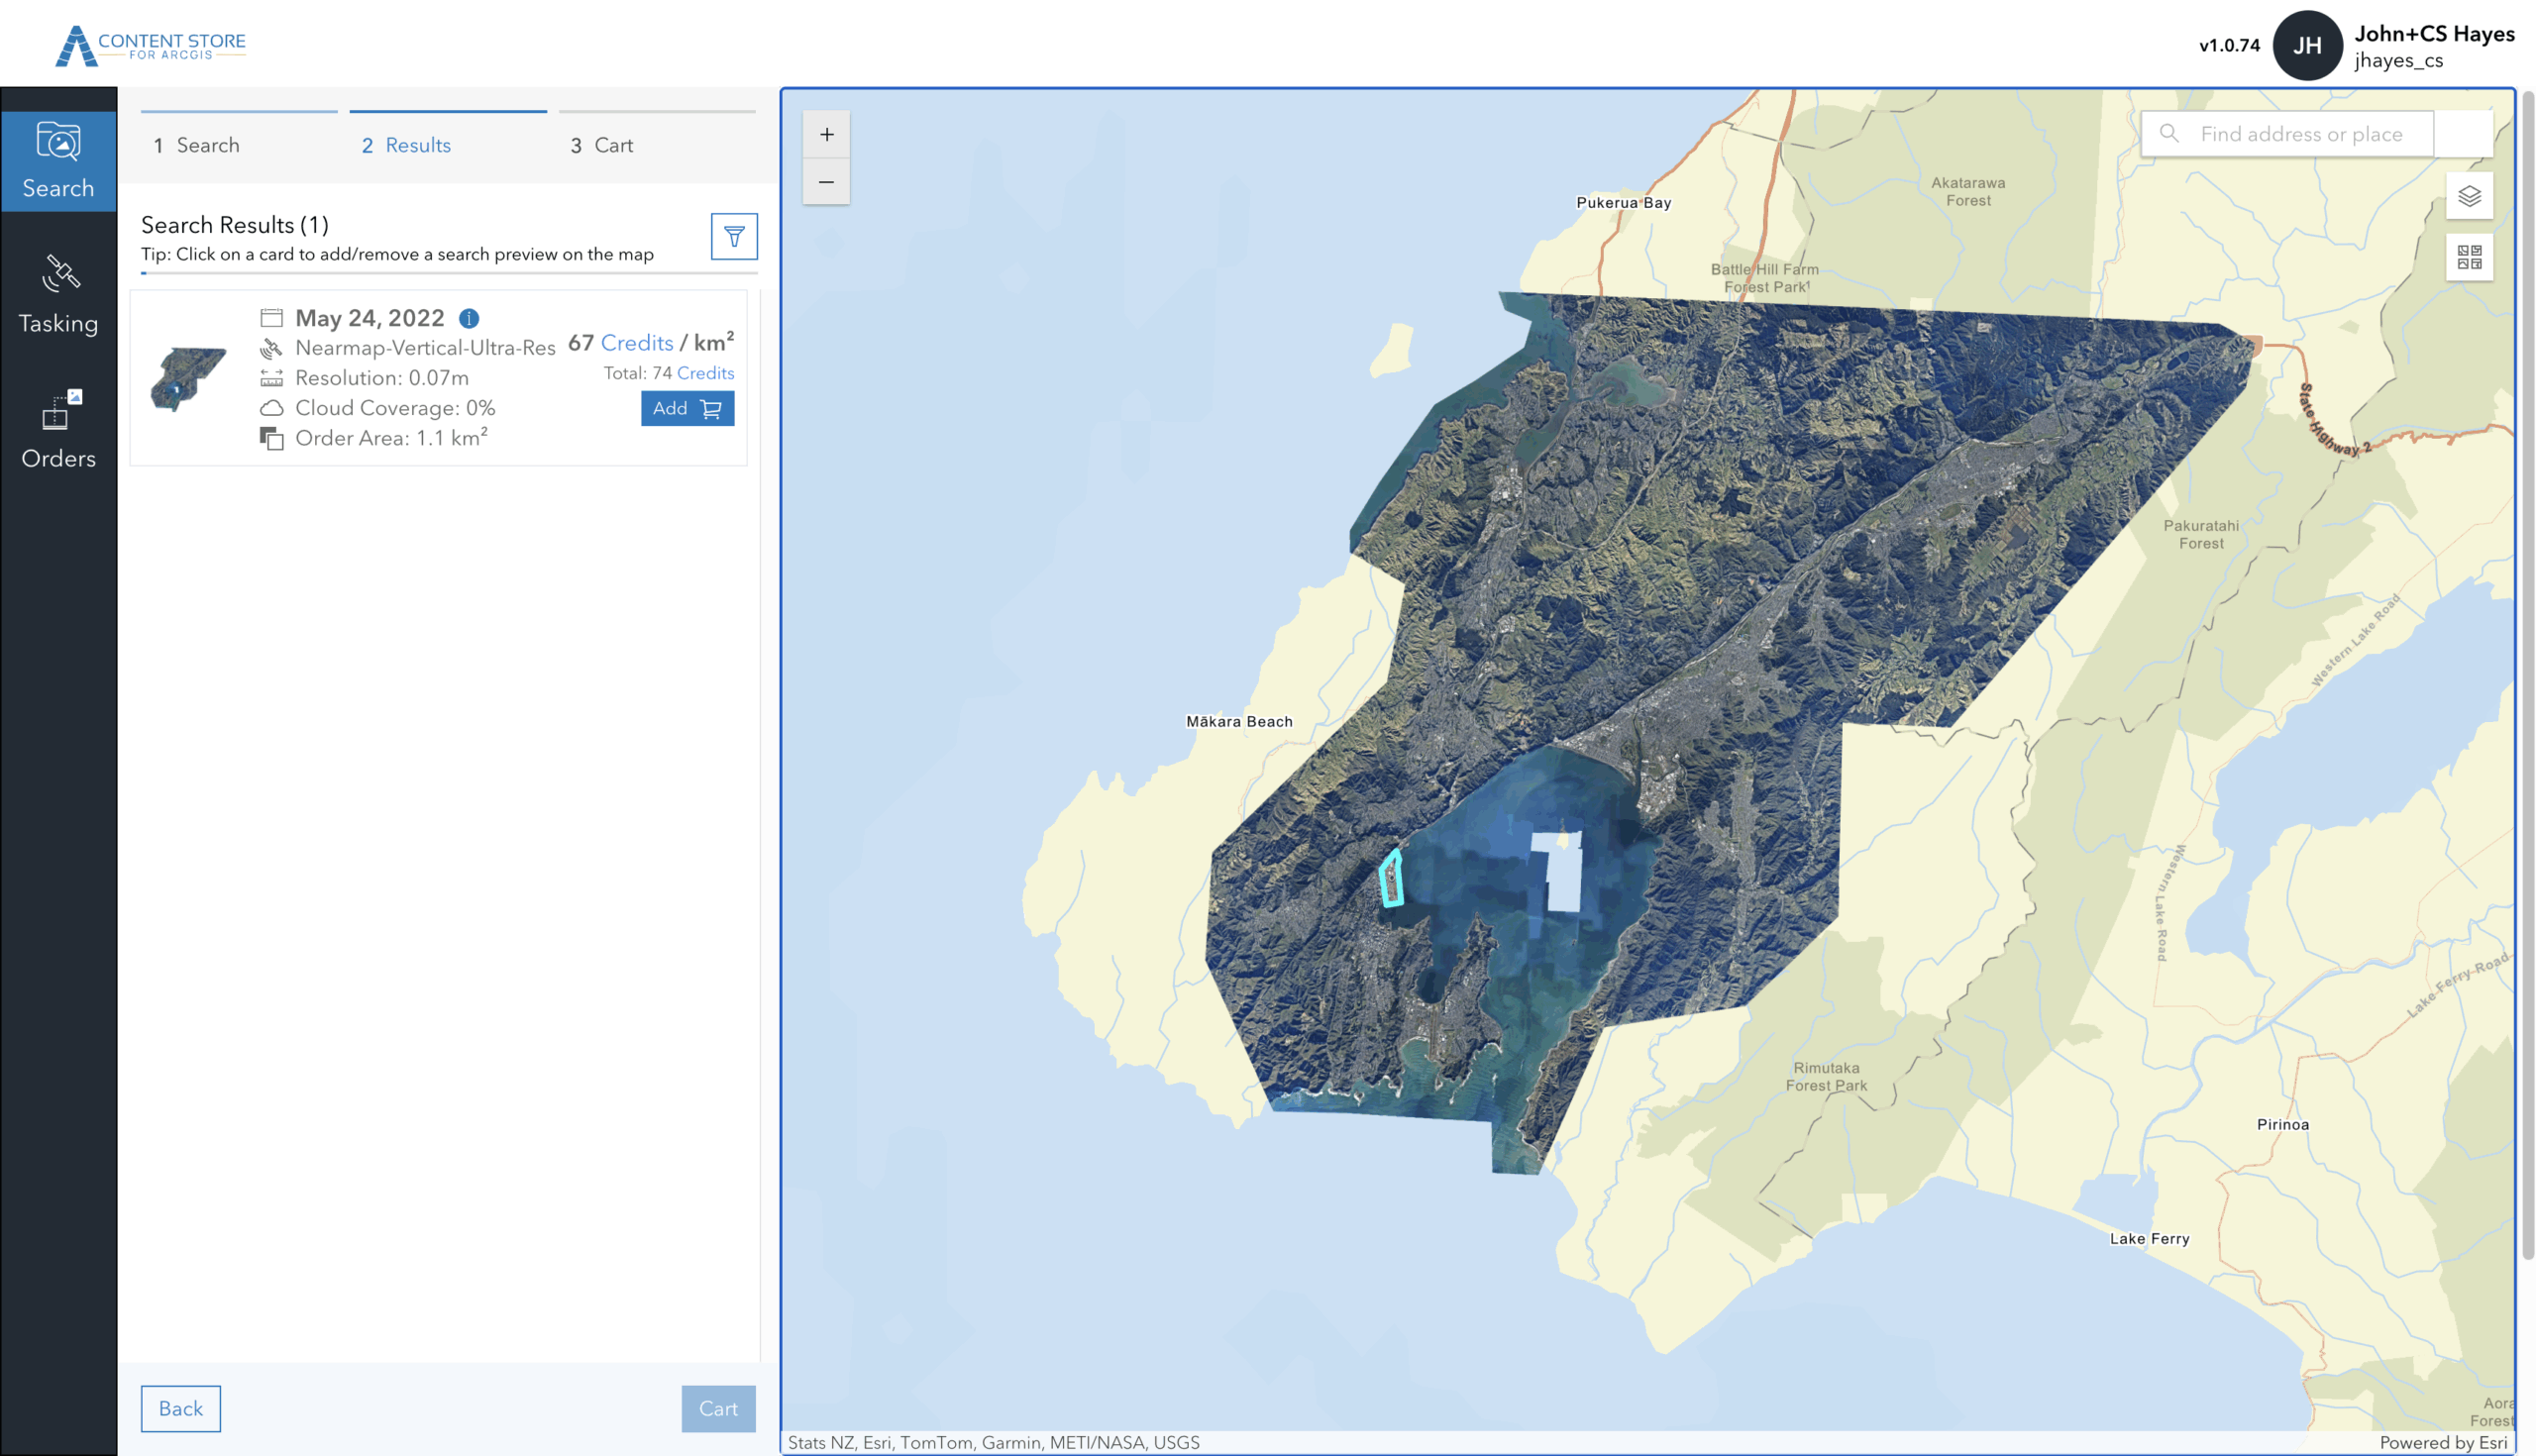Click the JH user avatar

tap(2306, 45)
